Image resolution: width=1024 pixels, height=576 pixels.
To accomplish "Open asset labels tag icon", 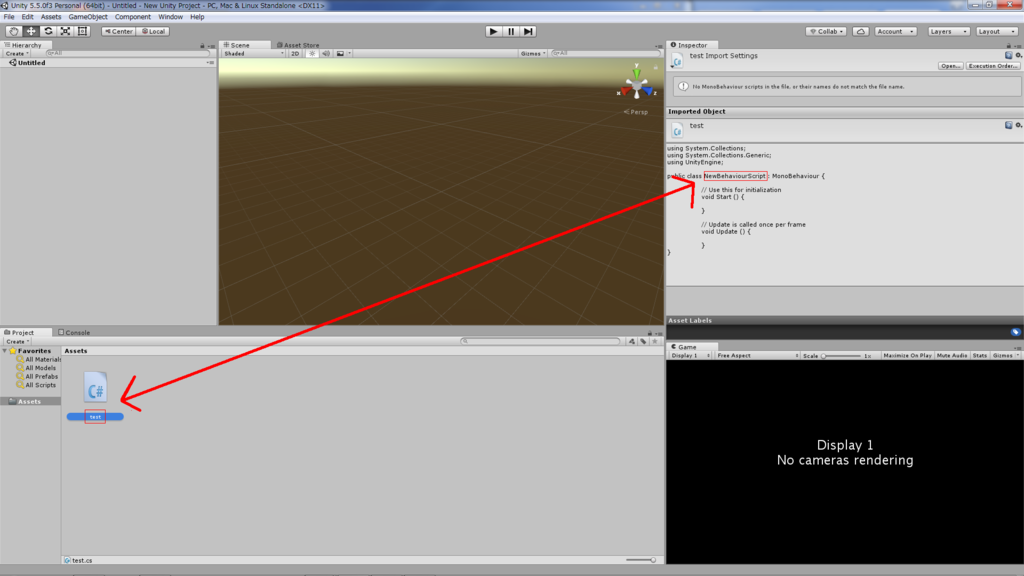I will pyautogui.click(x=1016, y=332).
